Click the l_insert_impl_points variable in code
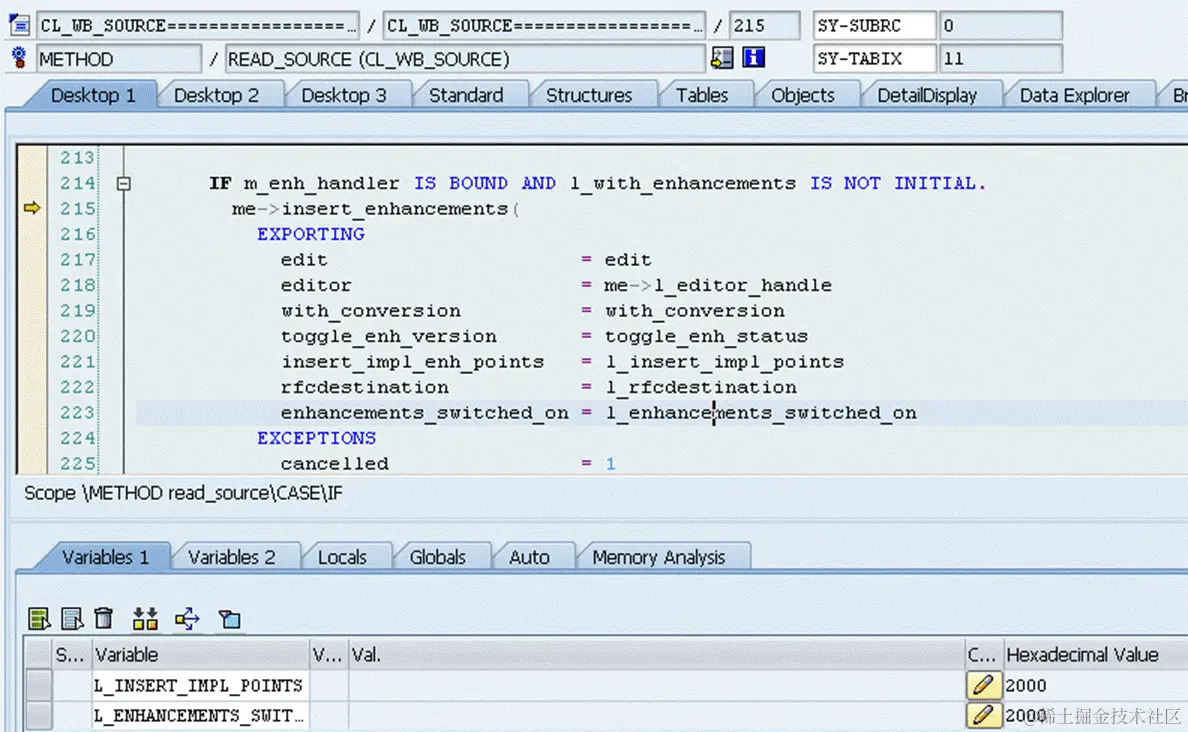Viewport: 1188px width, 732px height. point(724,362)
